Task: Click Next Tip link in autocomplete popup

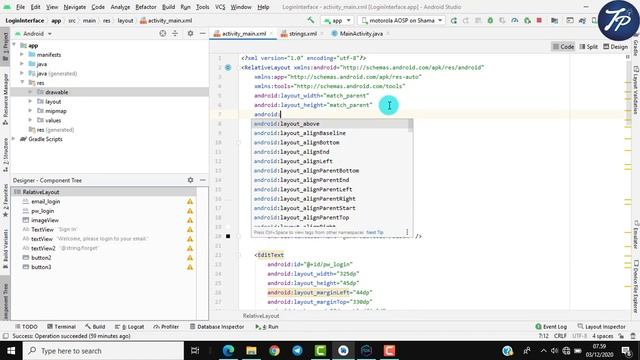Action: coord(375,232)
